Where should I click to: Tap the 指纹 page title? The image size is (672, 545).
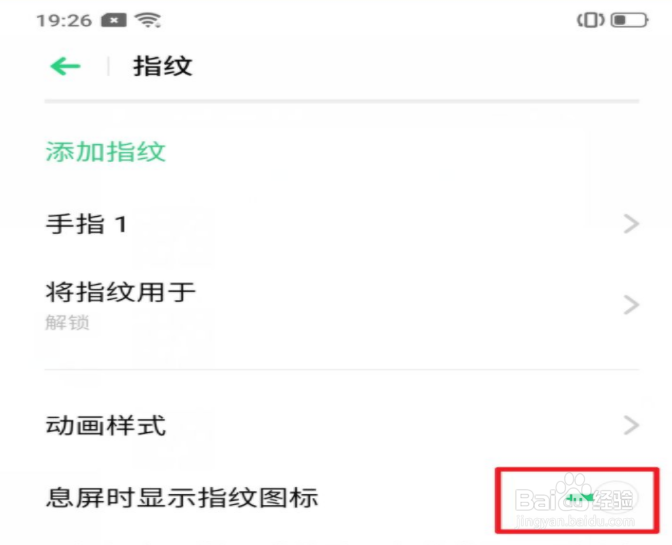point(163,66)
